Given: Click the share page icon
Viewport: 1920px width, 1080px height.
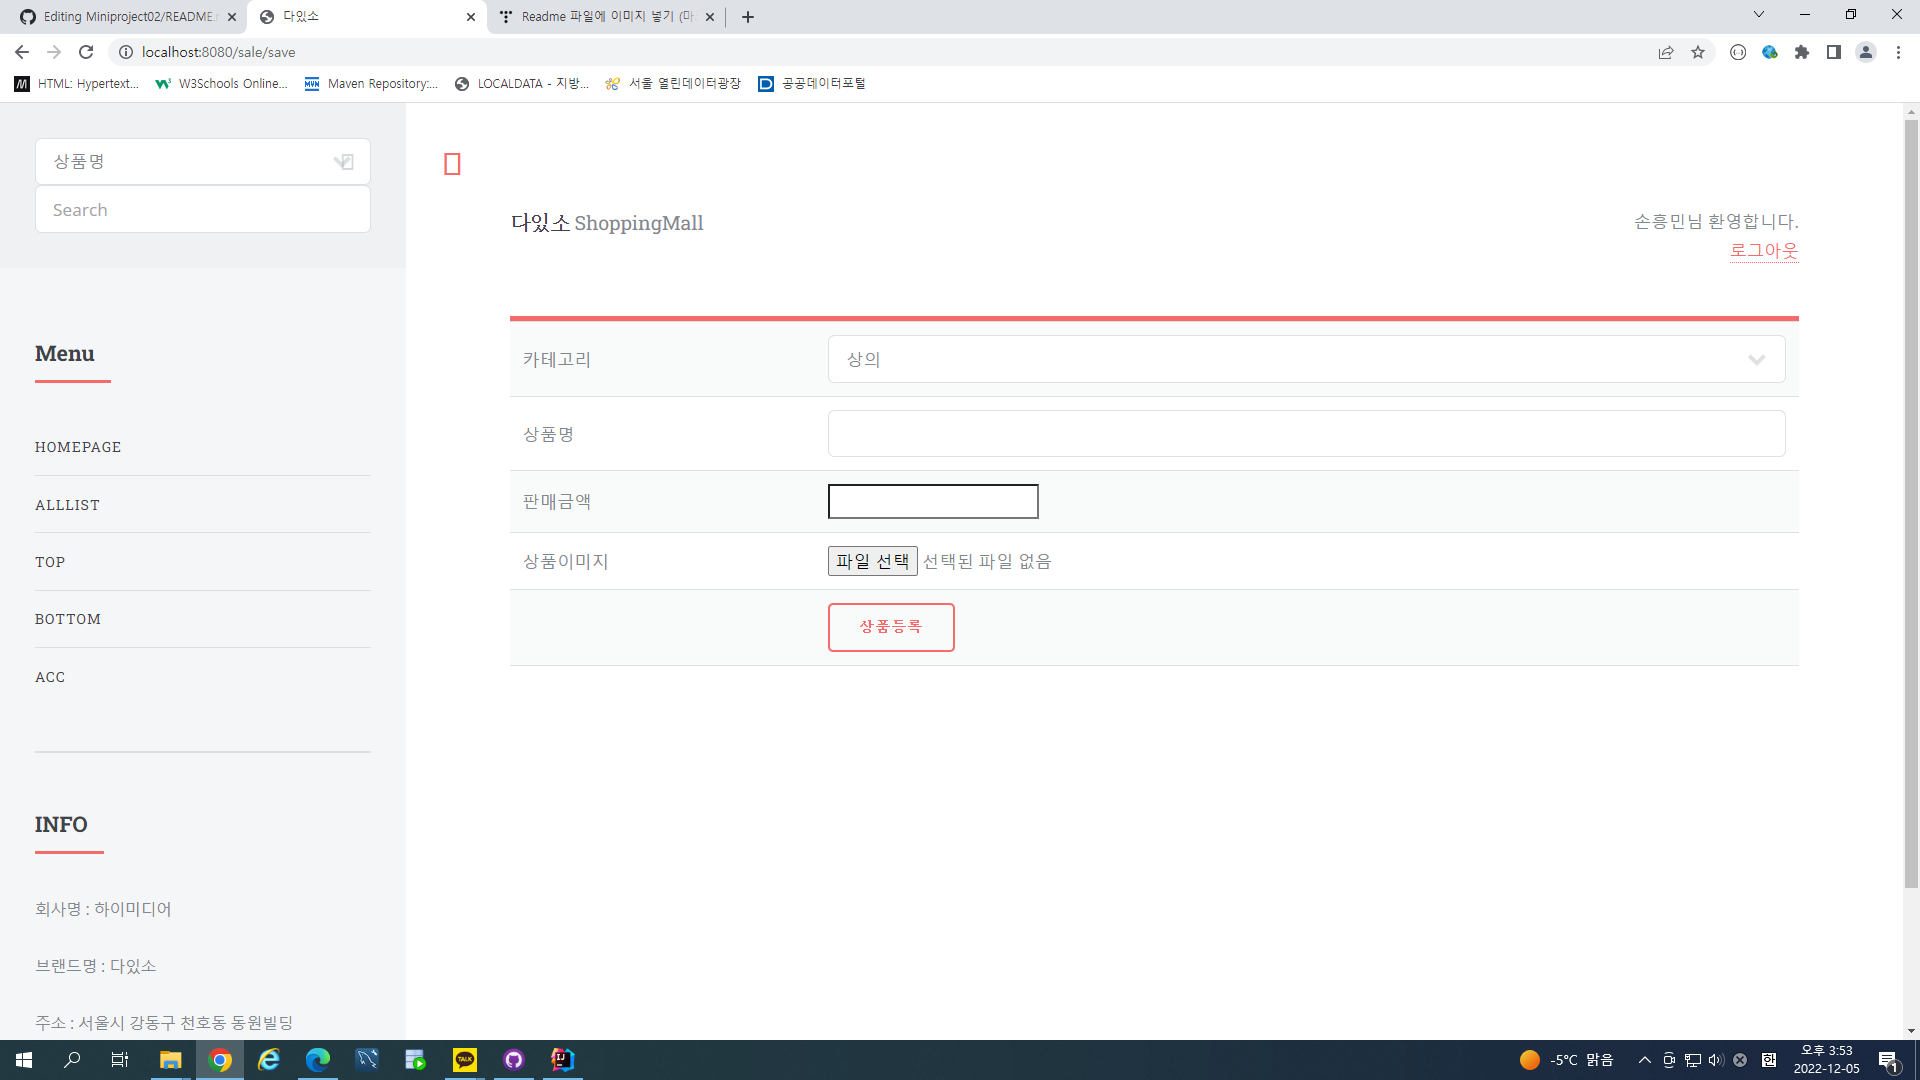Looking at the screenshot, I should (x=1666, y=52).
